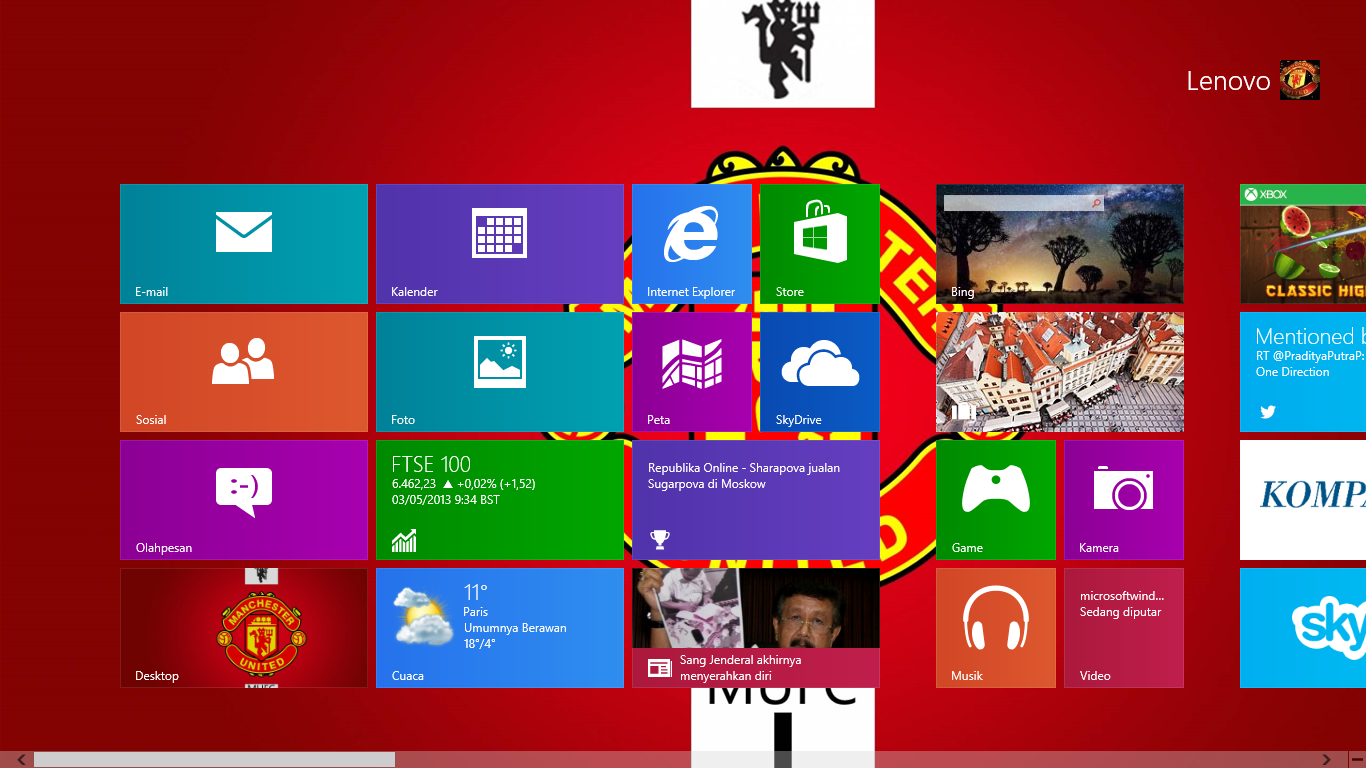This screenshot has height=768, width=1366.
Task: Click the zoom-out minus button
Action: 1356,760
